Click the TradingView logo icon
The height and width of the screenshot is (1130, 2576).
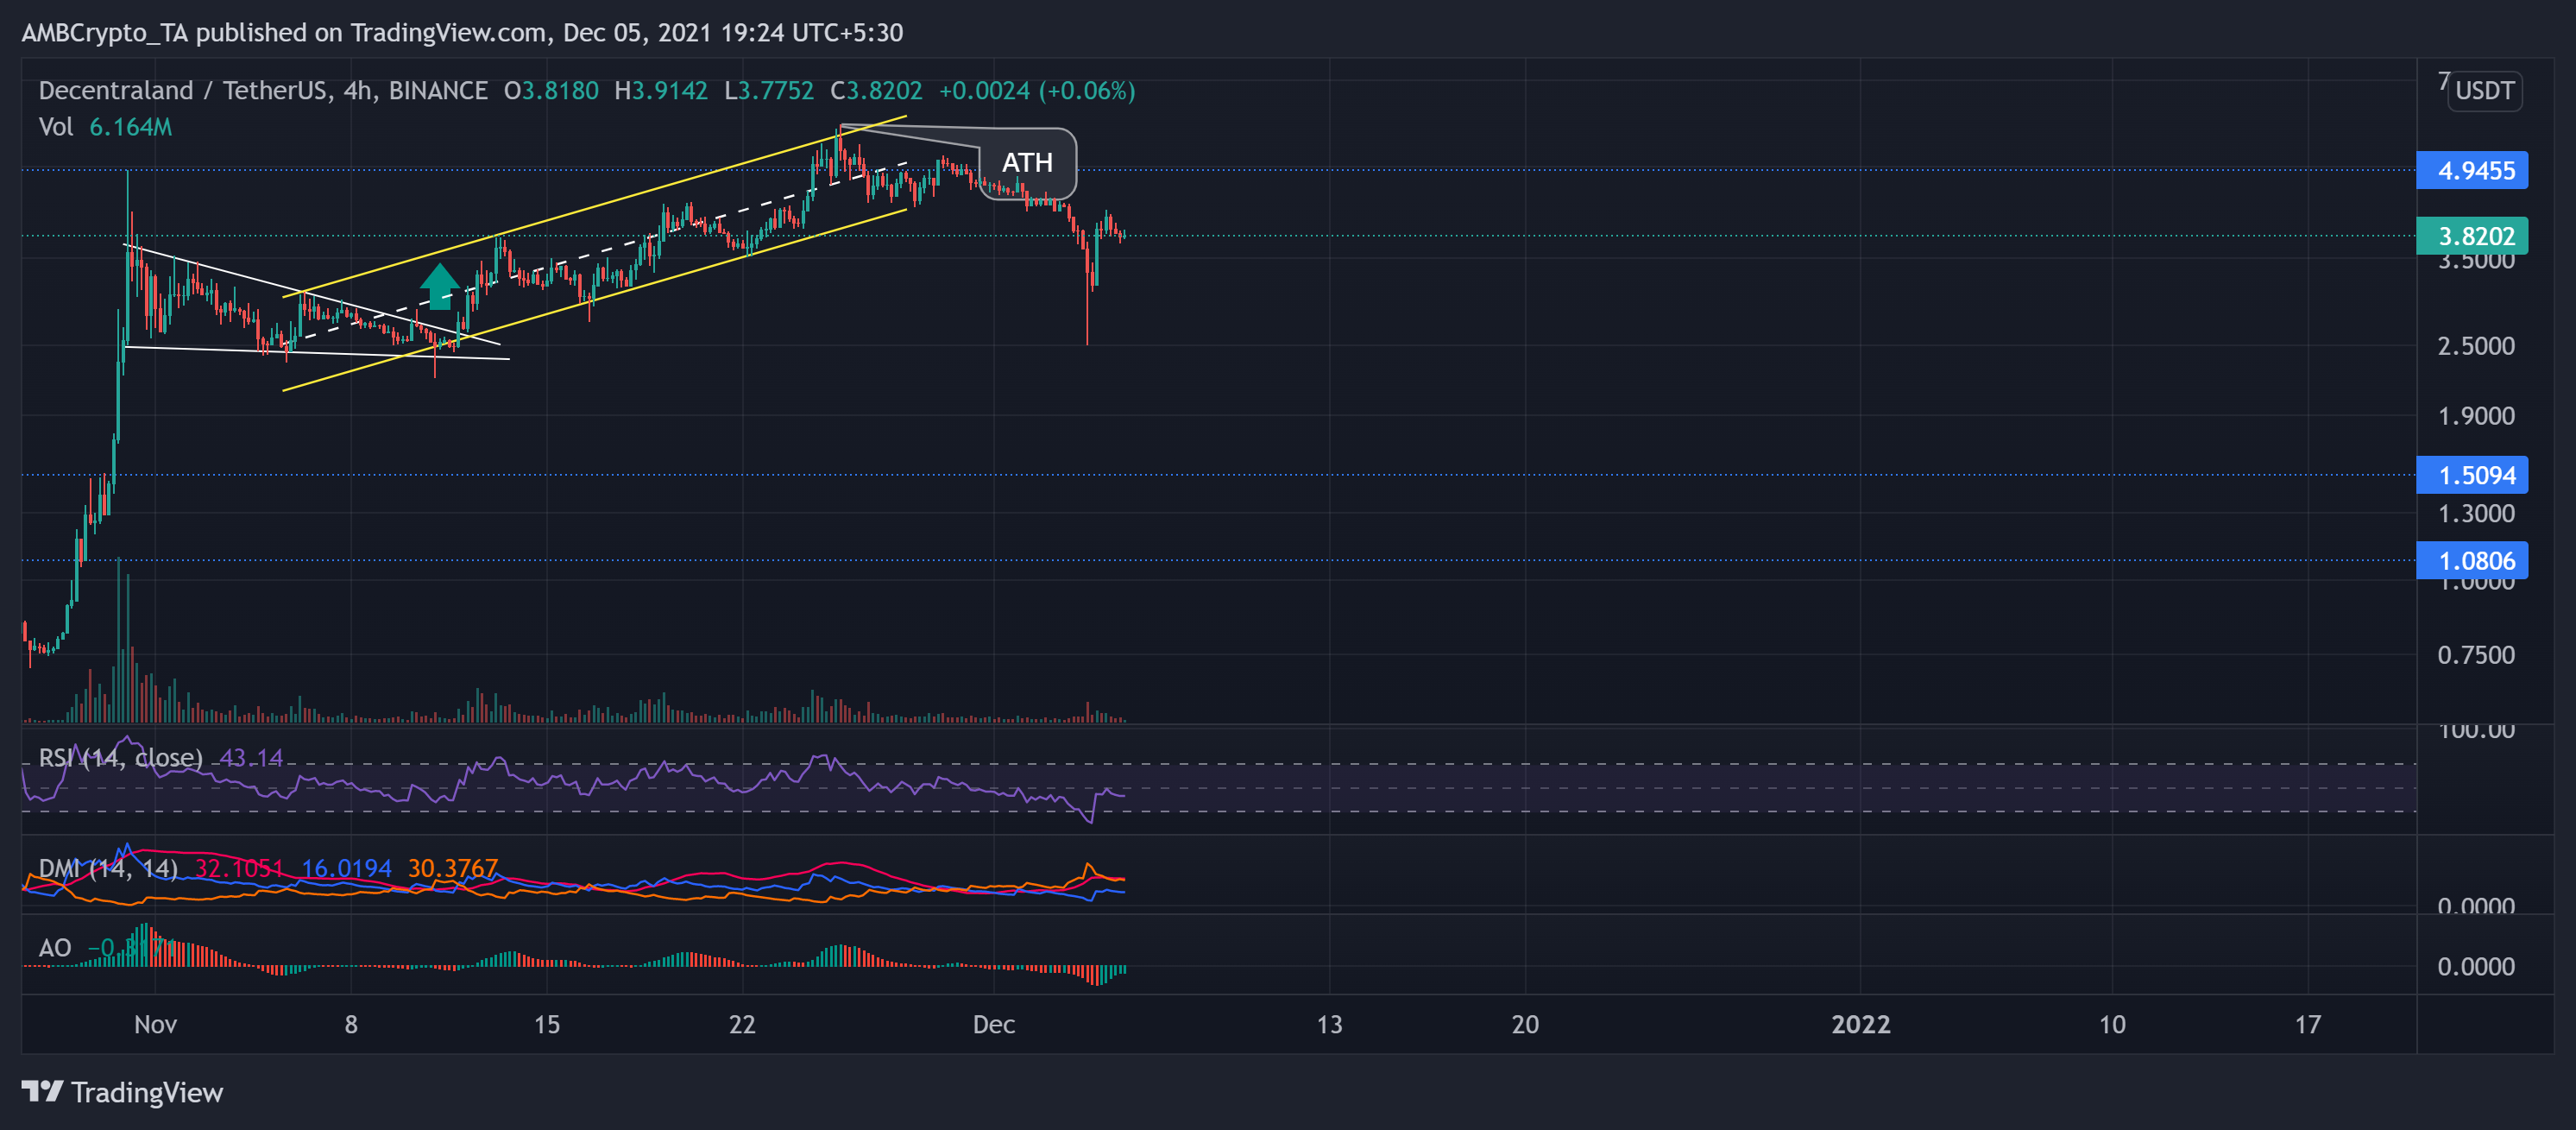(44, 1092)
